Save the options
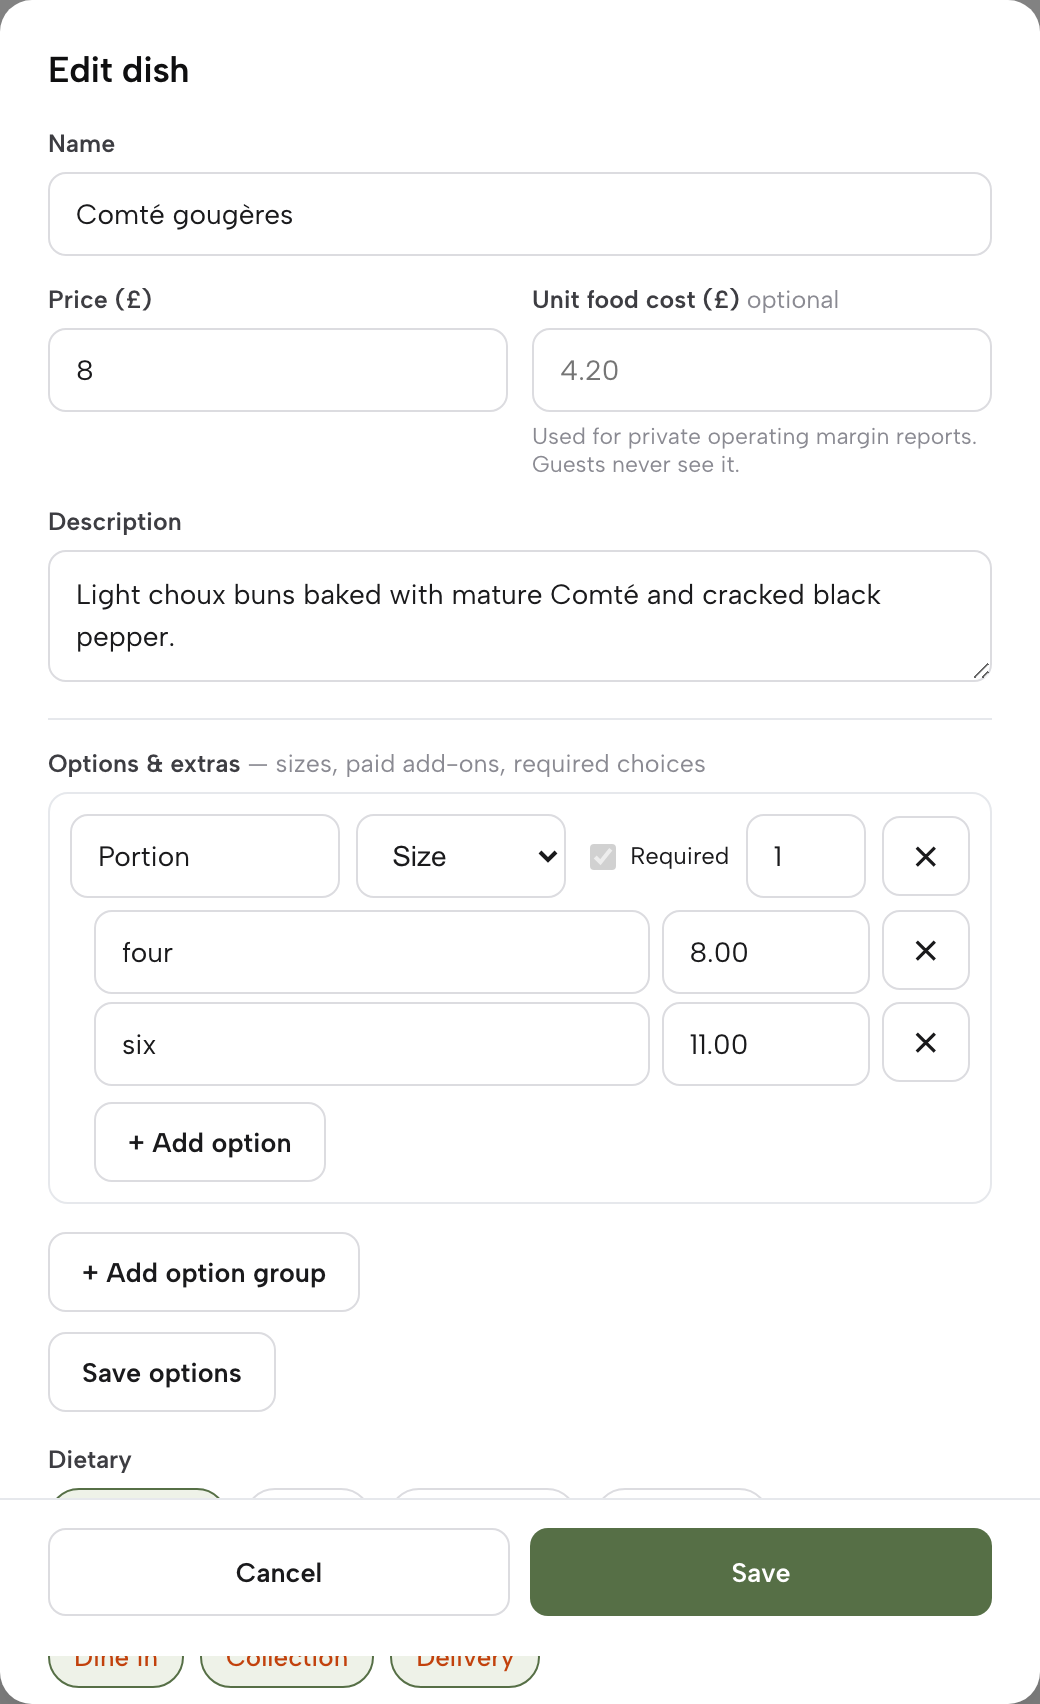1040x1704 pixels. pos(162,1372)
